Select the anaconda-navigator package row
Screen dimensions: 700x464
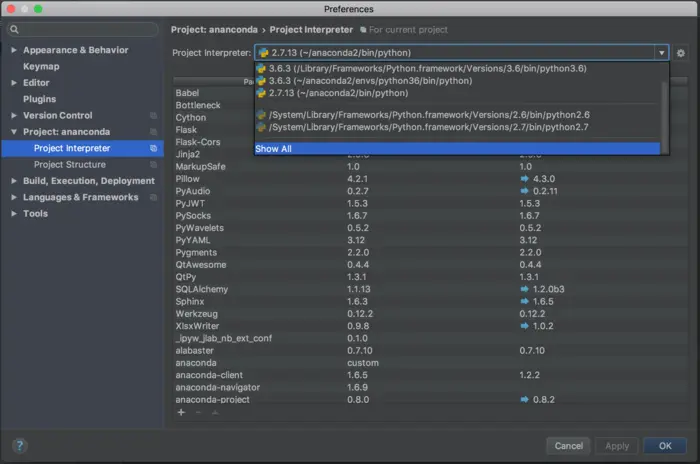coord(430,388)
